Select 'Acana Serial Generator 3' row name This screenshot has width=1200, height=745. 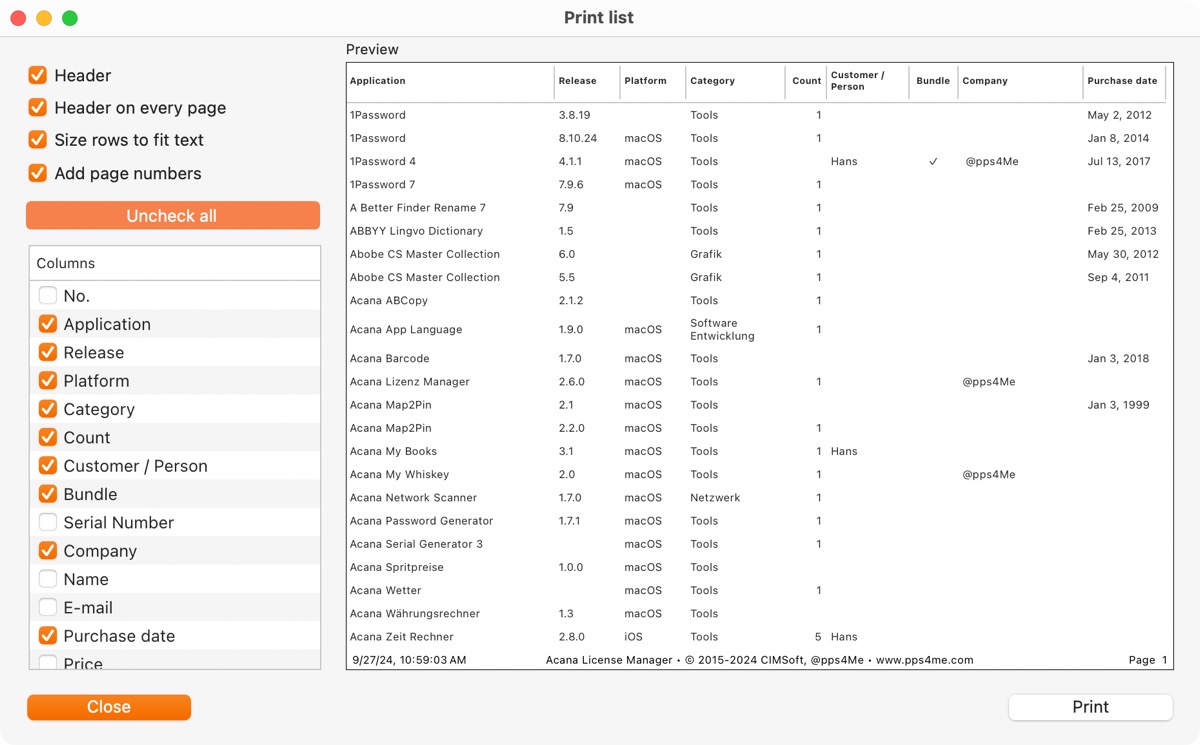(x=417, y=544)
